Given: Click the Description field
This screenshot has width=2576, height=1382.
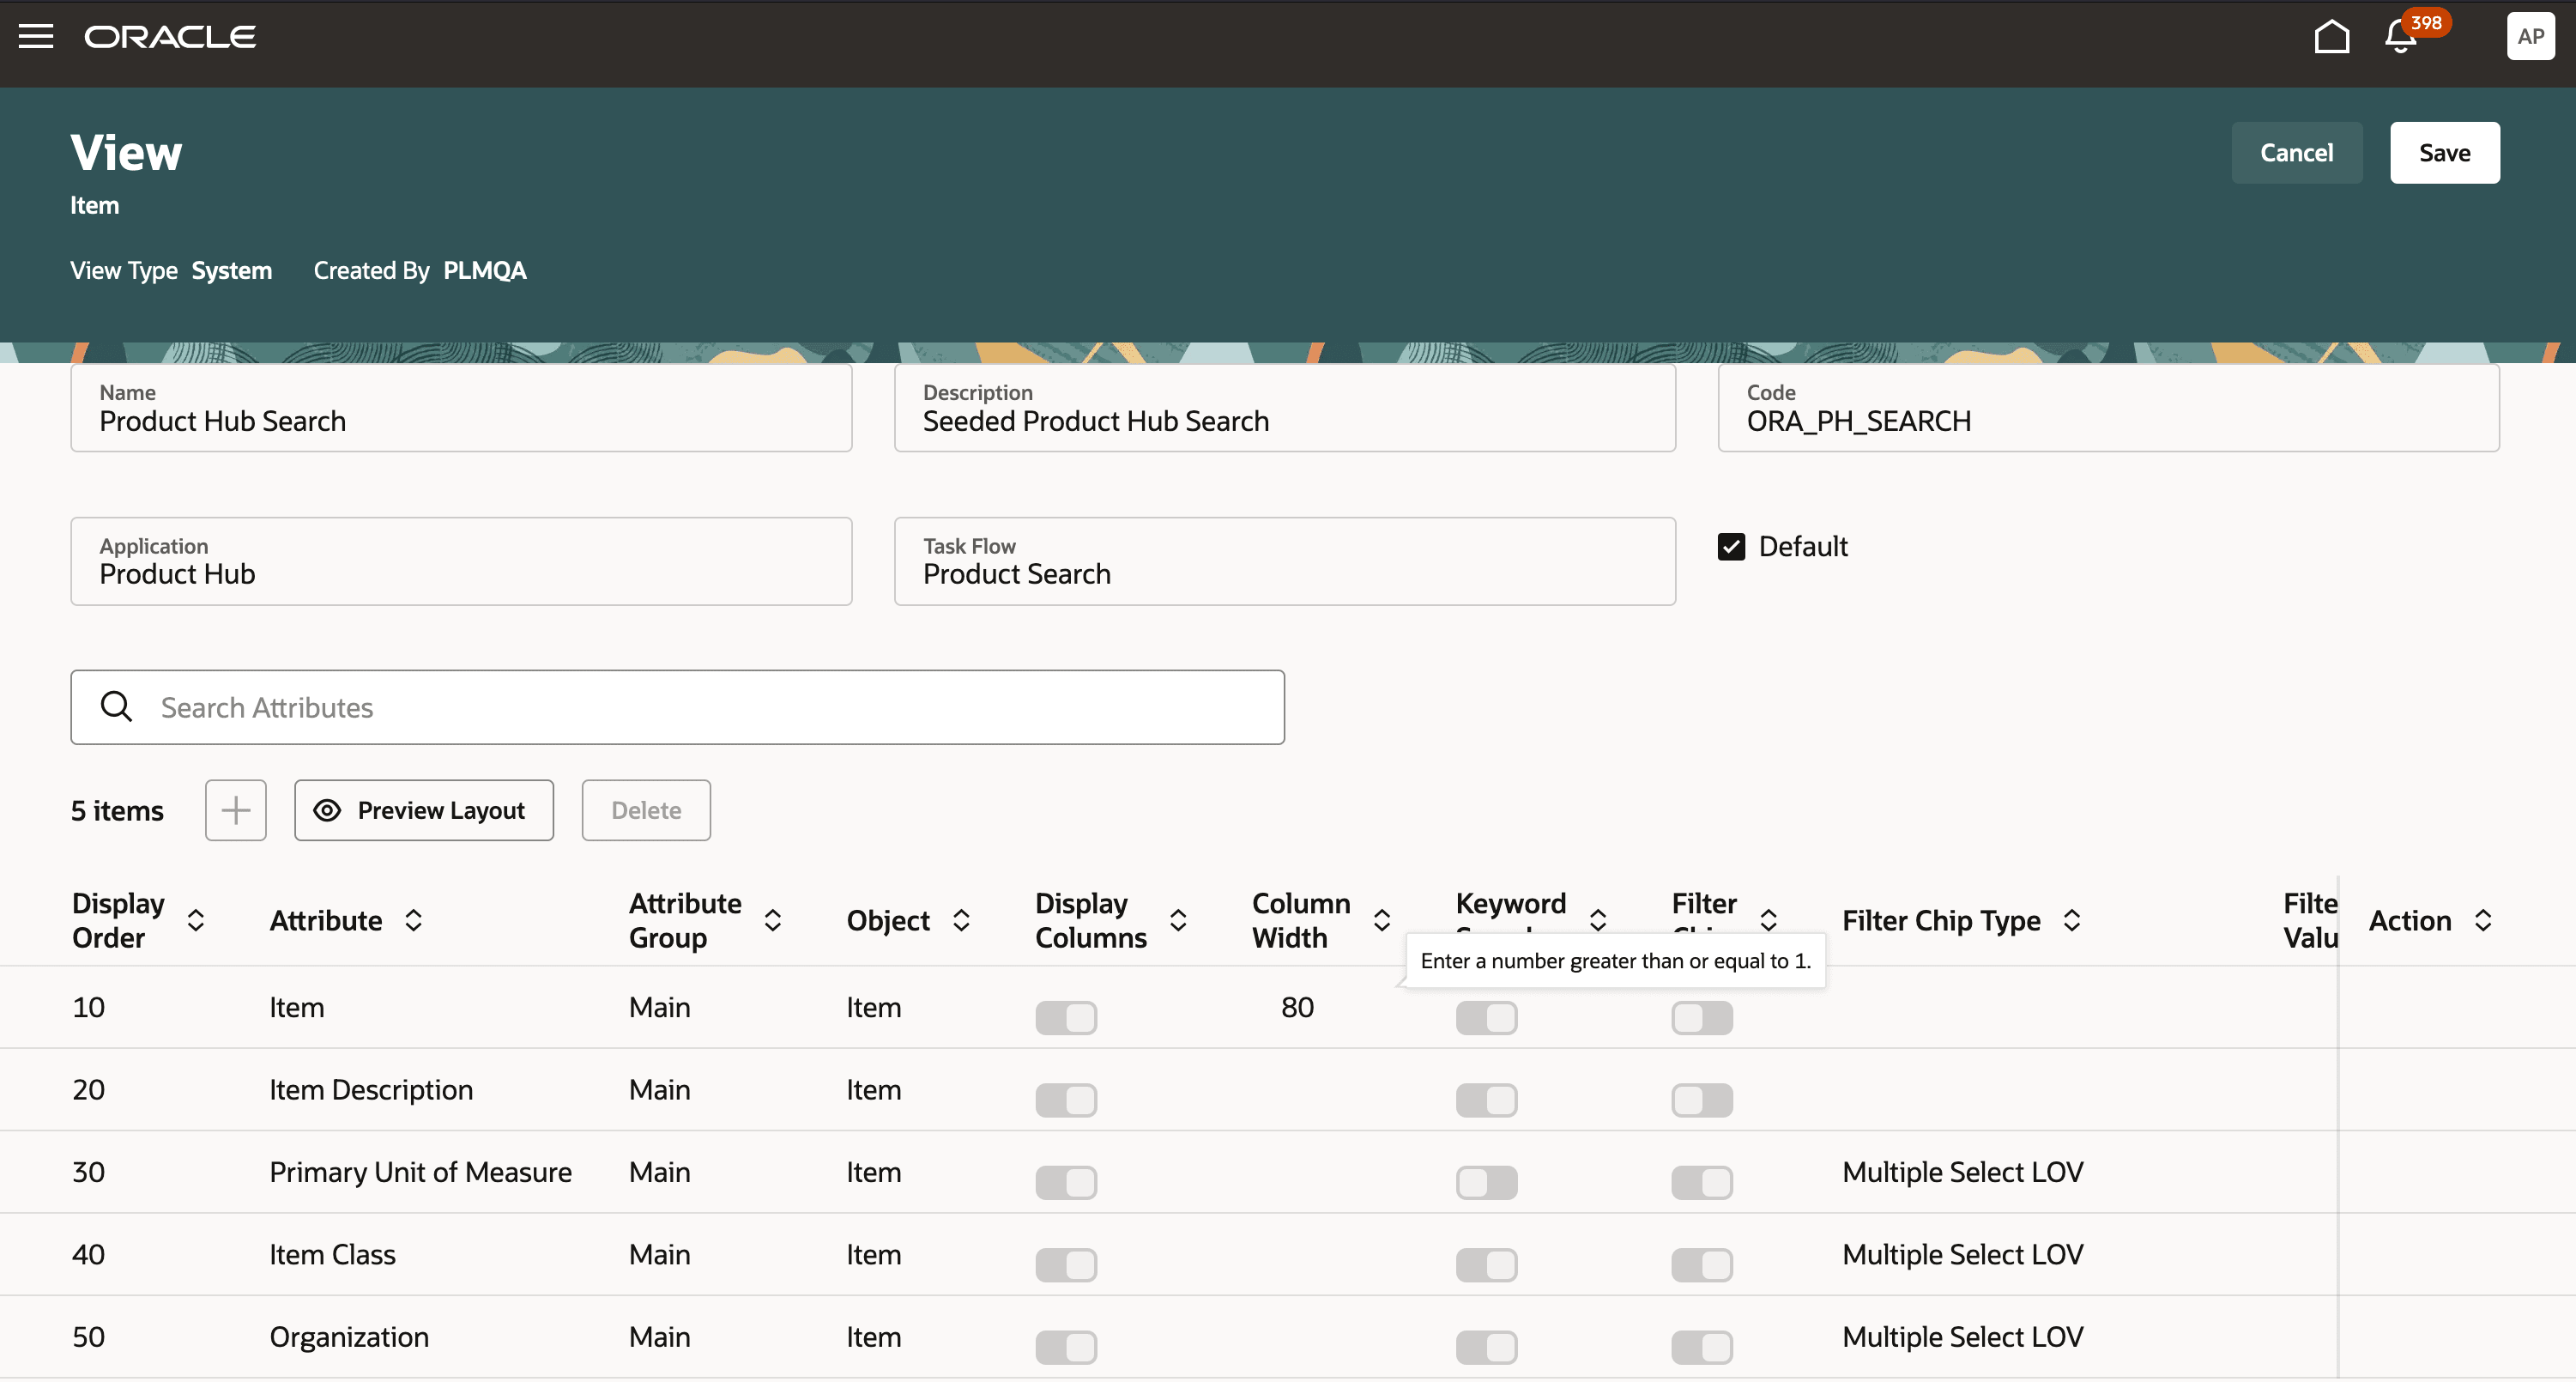Looking at the screenshot, I should tap(1284, 408).
